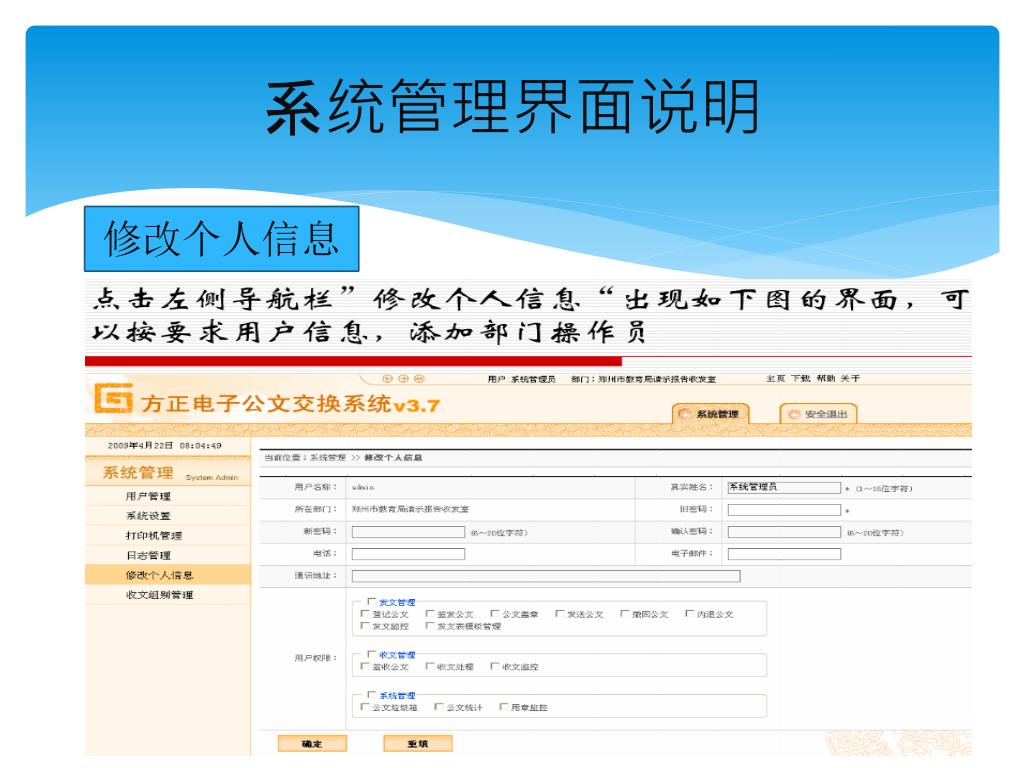1024x768 pixels.
Task: Click the 郑州市教育局 department value in form
Action: click(x=410, y=509)
